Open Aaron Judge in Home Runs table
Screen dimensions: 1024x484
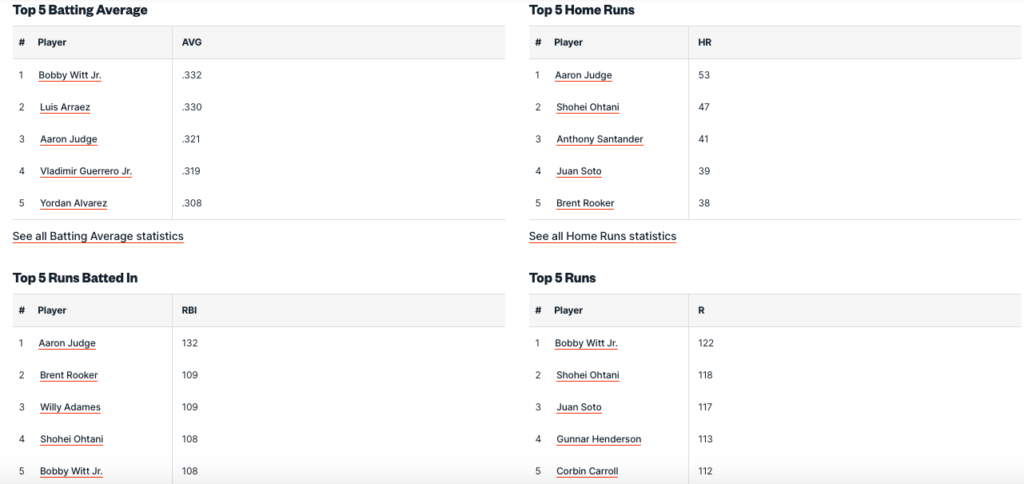pyautogui.click(x=583, y=75)
